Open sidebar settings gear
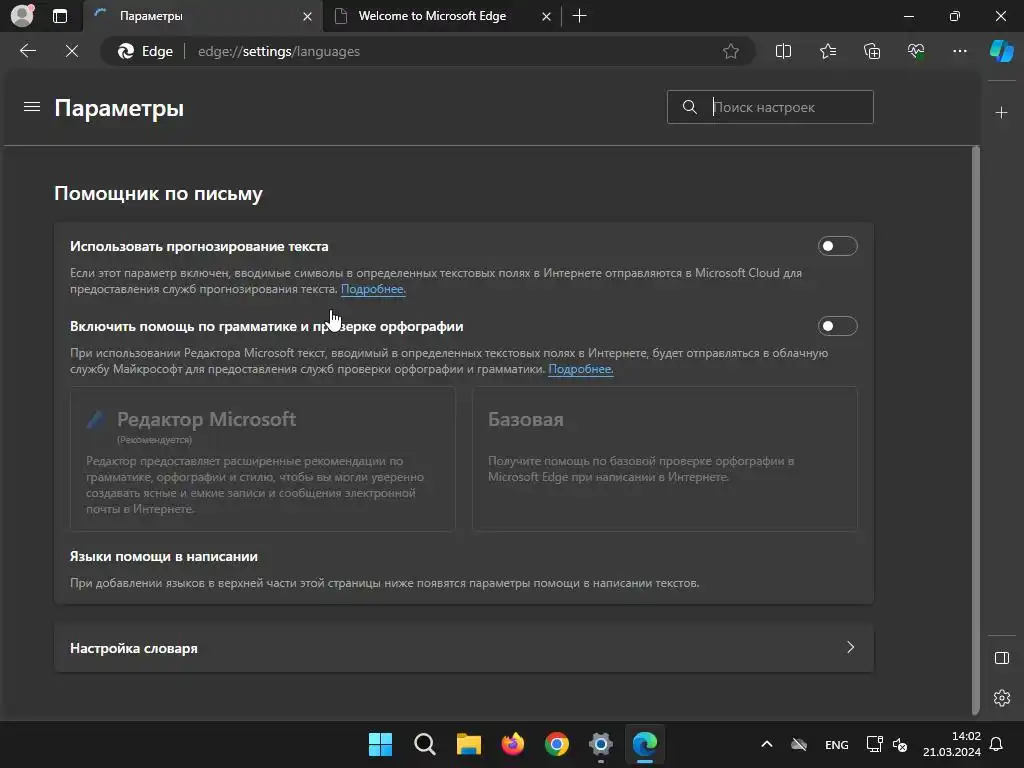This screenshot has width=1024, height=768. 1001,698
